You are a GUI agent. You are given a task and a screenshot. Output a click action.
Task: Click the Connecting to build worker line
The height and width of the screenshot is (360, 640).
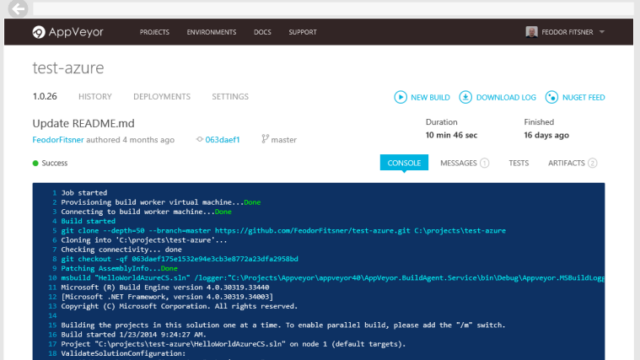(x=146, y=211)
